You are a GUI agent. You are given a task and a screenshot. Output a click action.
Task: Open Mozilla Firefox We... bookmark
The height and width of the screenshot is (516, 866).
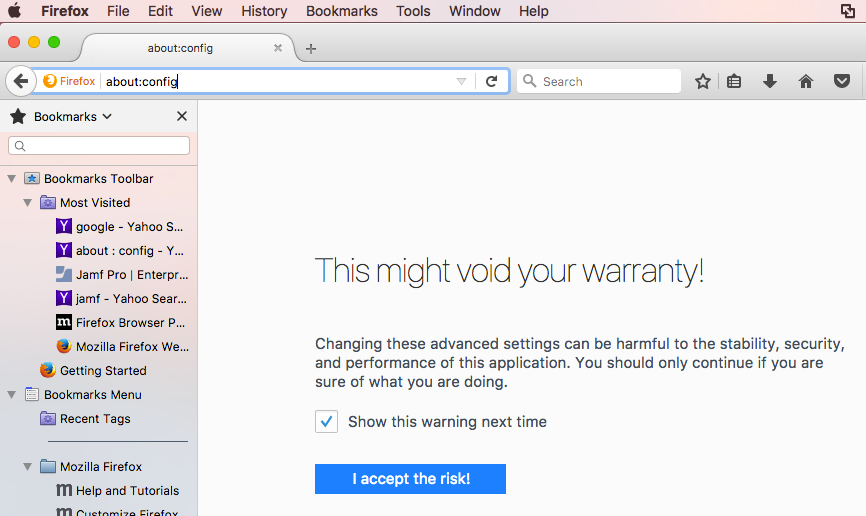click(123, 346)
